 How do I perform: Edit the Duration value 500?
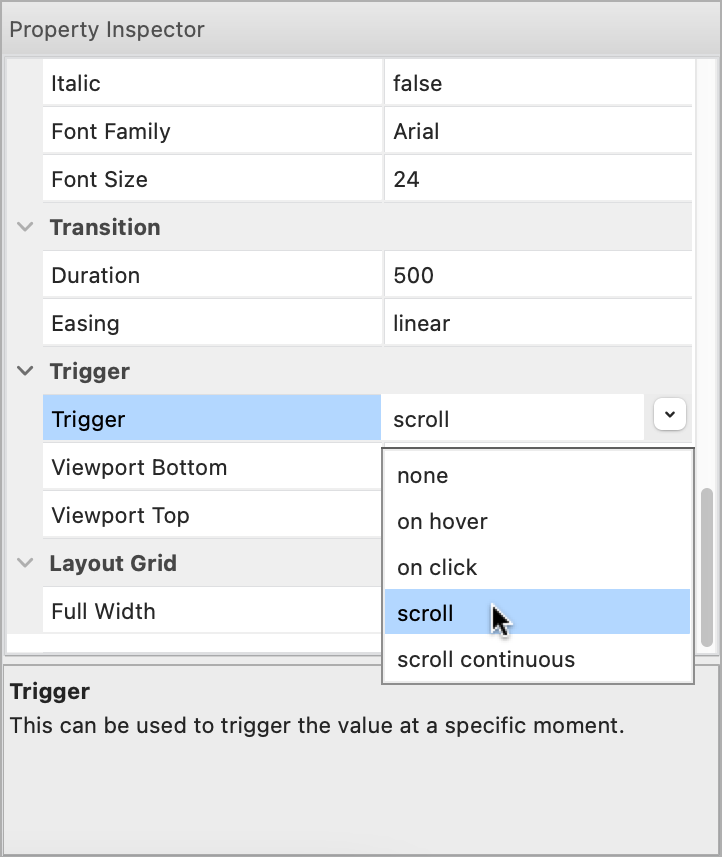[537, 276]
